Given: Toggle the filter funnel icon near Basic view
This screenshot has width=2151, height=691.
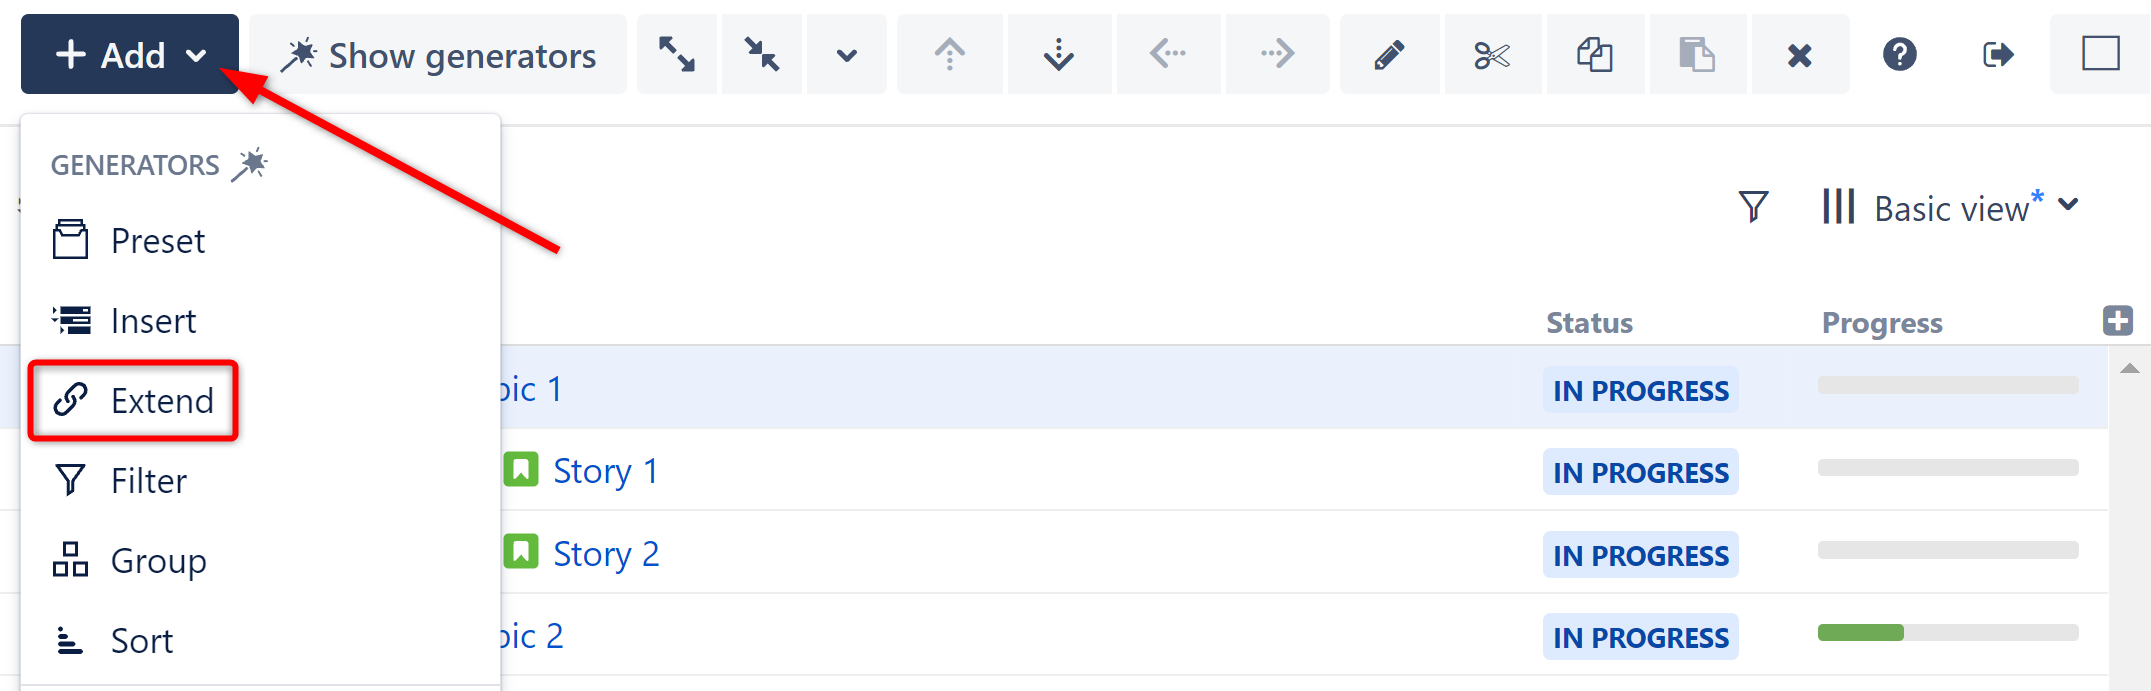Looking at the screenshot, I should 1753,207.
